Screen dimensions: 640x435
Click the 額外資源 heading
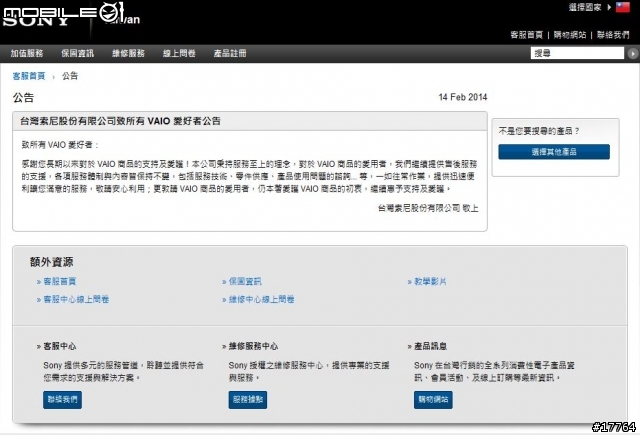tap(51, 262)
